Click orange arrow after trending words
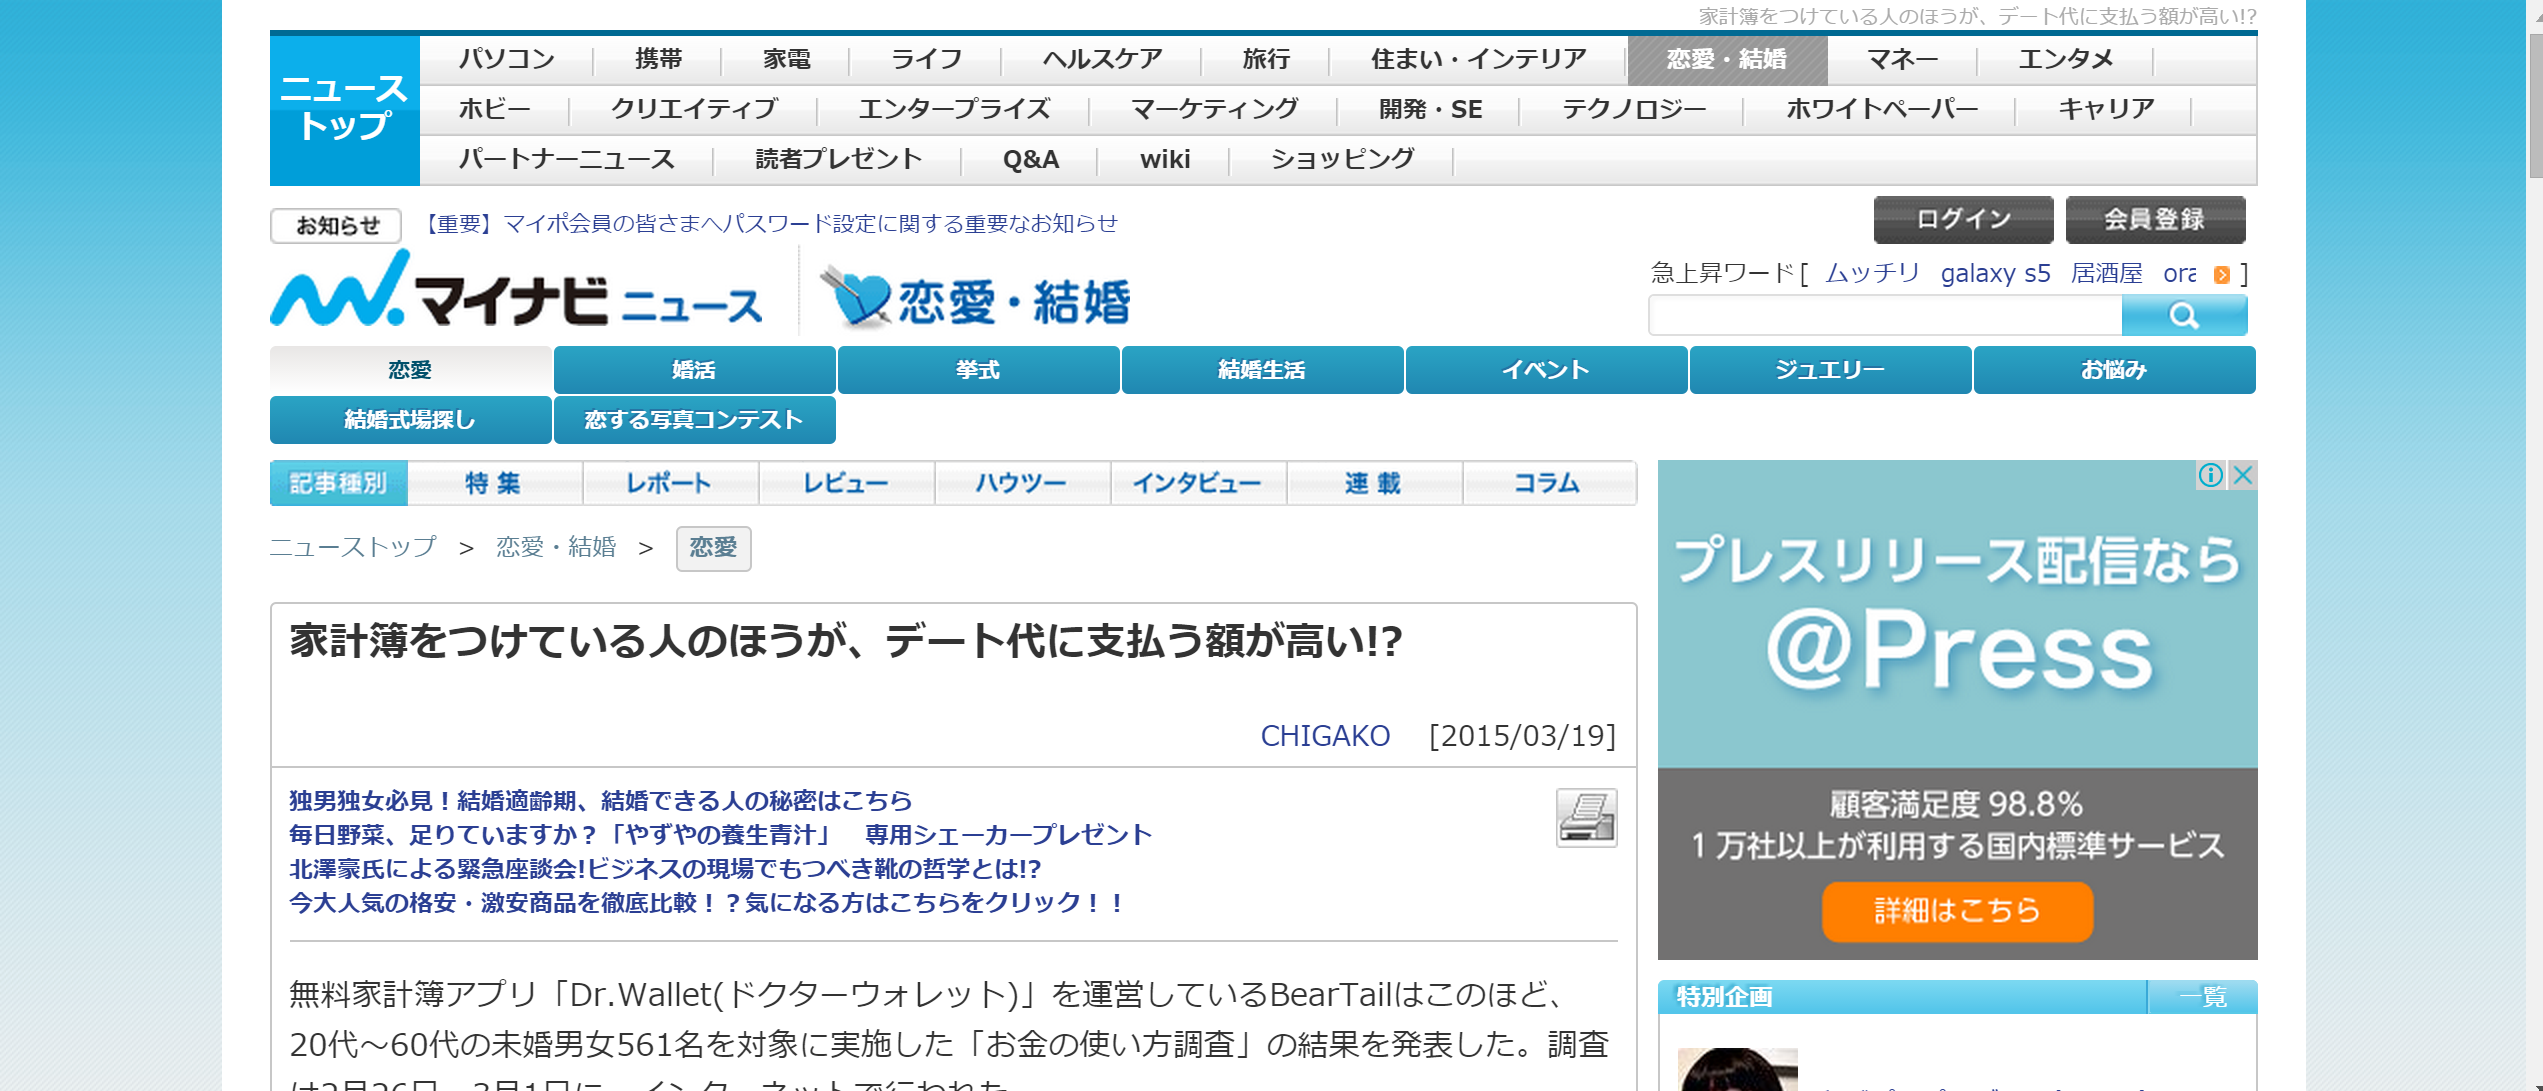 2221,275
